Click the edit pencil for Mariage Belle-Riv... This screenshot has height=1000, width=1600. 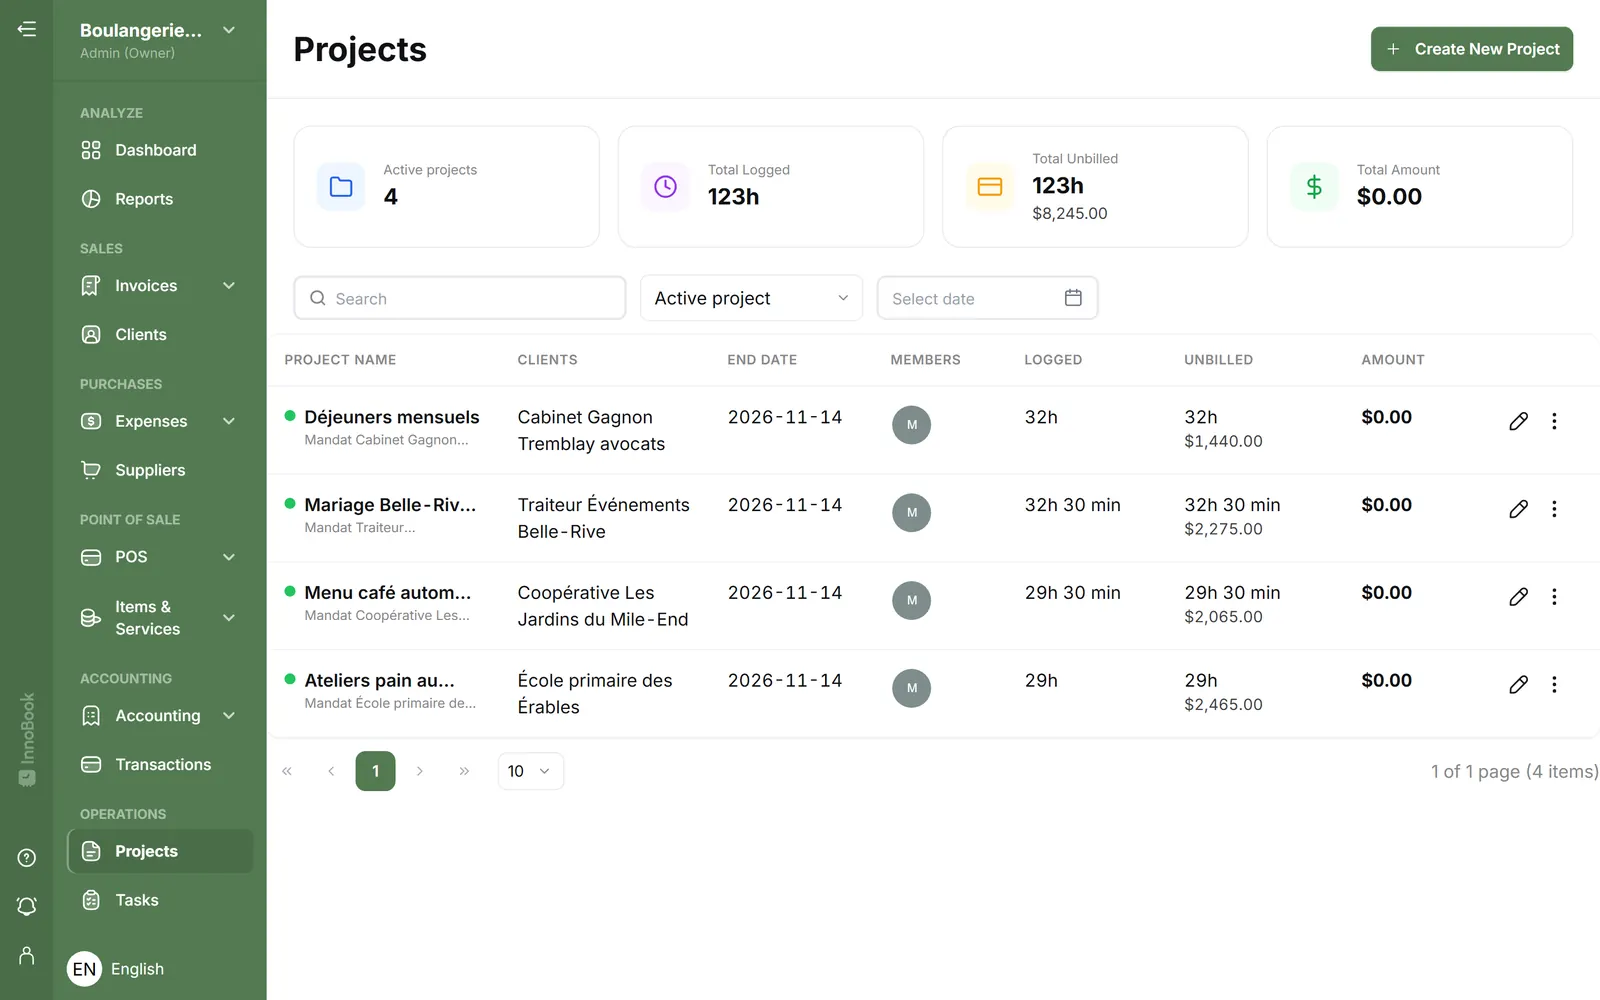1518,509
